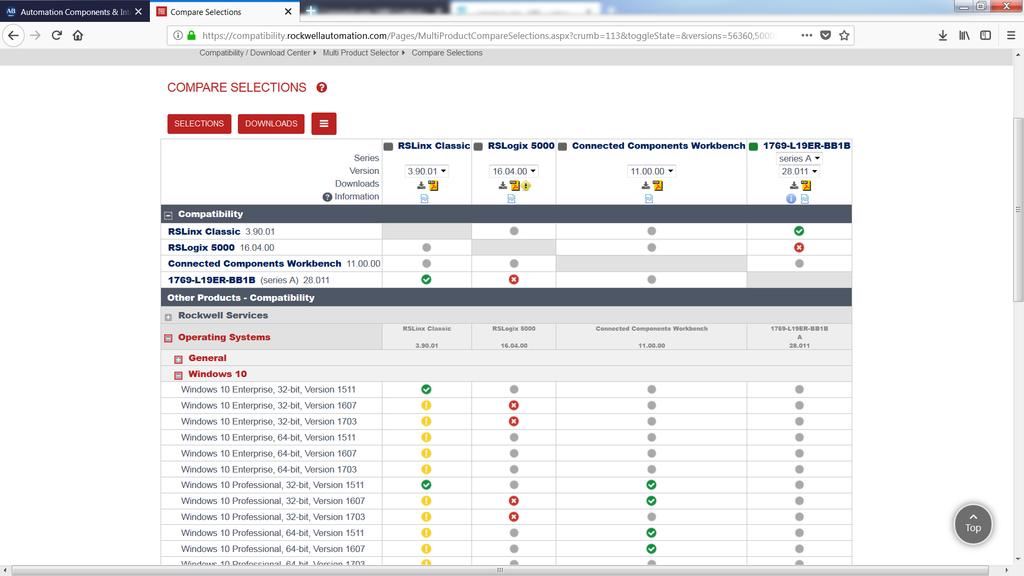The height and width of the screenshot is (576, 1024).
Task: Open help beside Compare Selections heading
Action: [x=322, y=88]
